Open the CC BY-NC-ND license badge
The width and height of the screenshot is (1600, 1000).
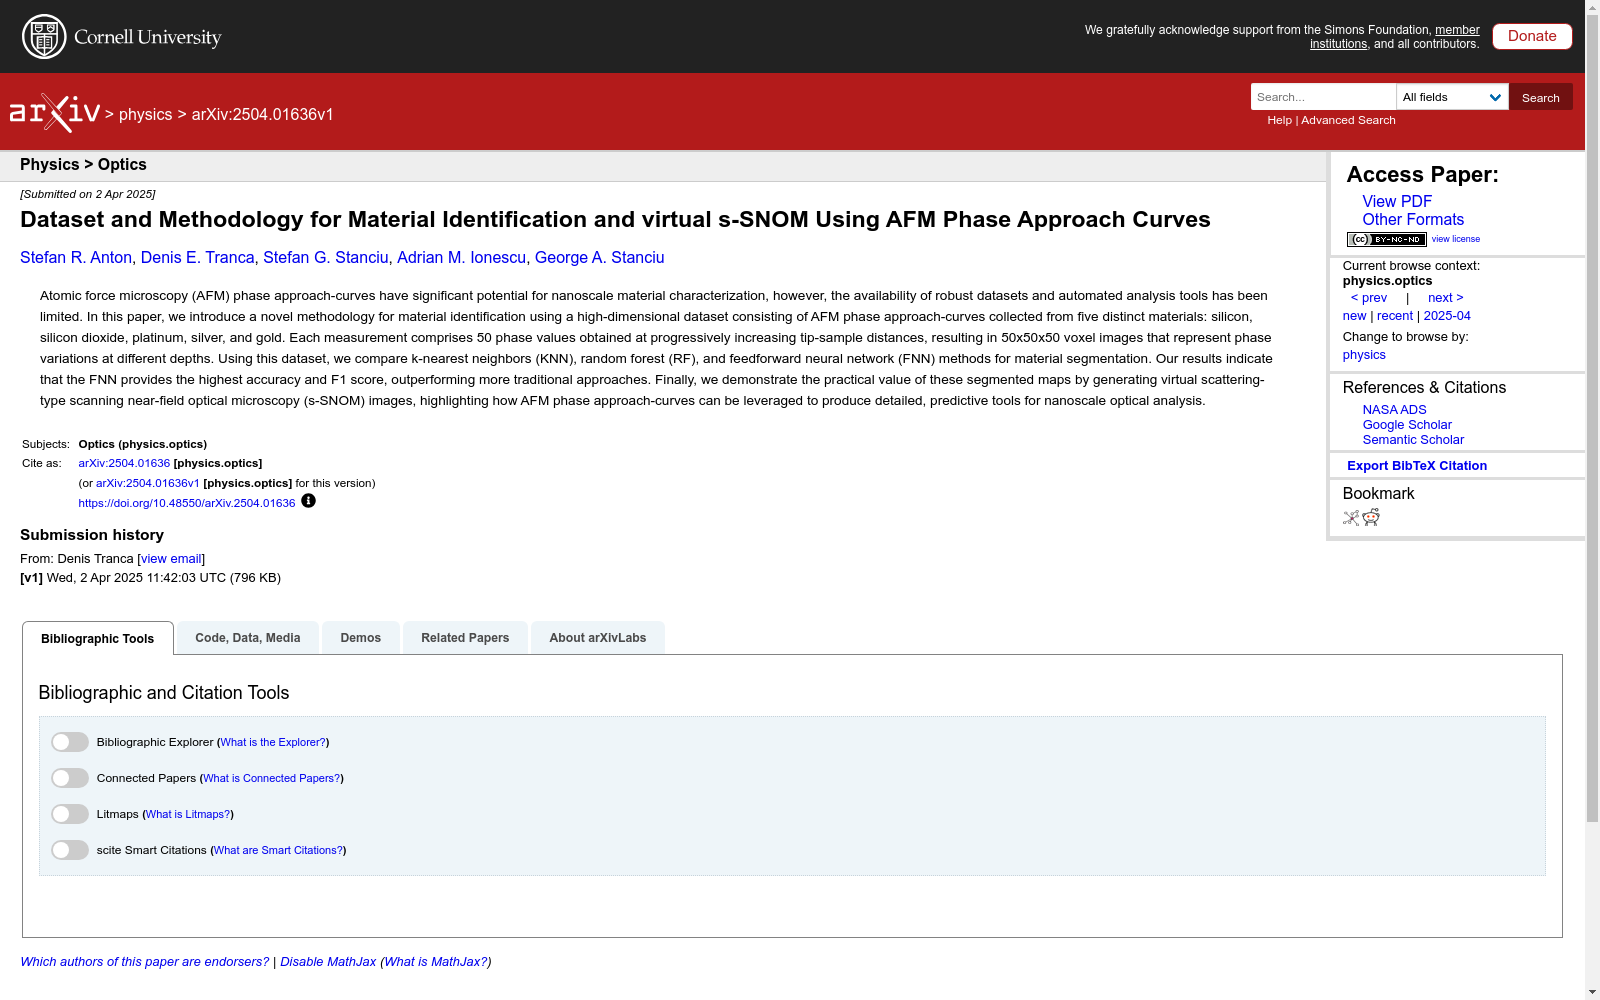click(1386, 239)
